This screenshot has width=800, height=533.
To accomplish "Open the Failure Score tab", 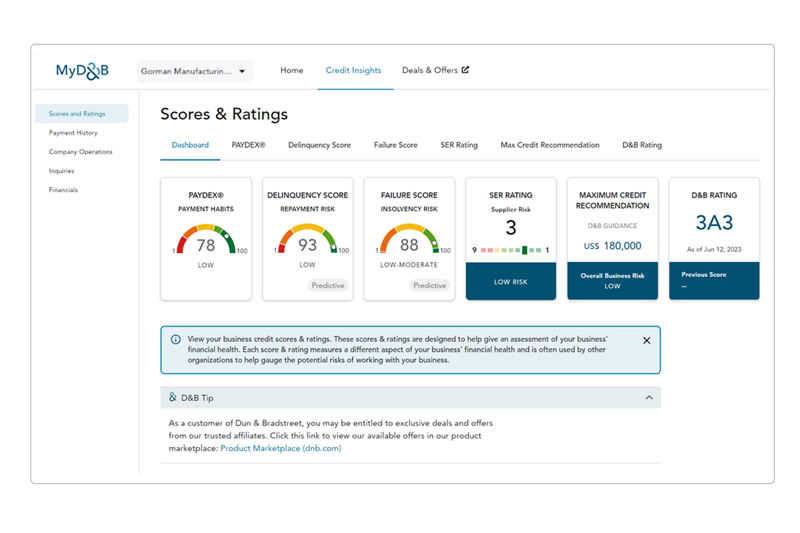I will (x=396, y=145).
